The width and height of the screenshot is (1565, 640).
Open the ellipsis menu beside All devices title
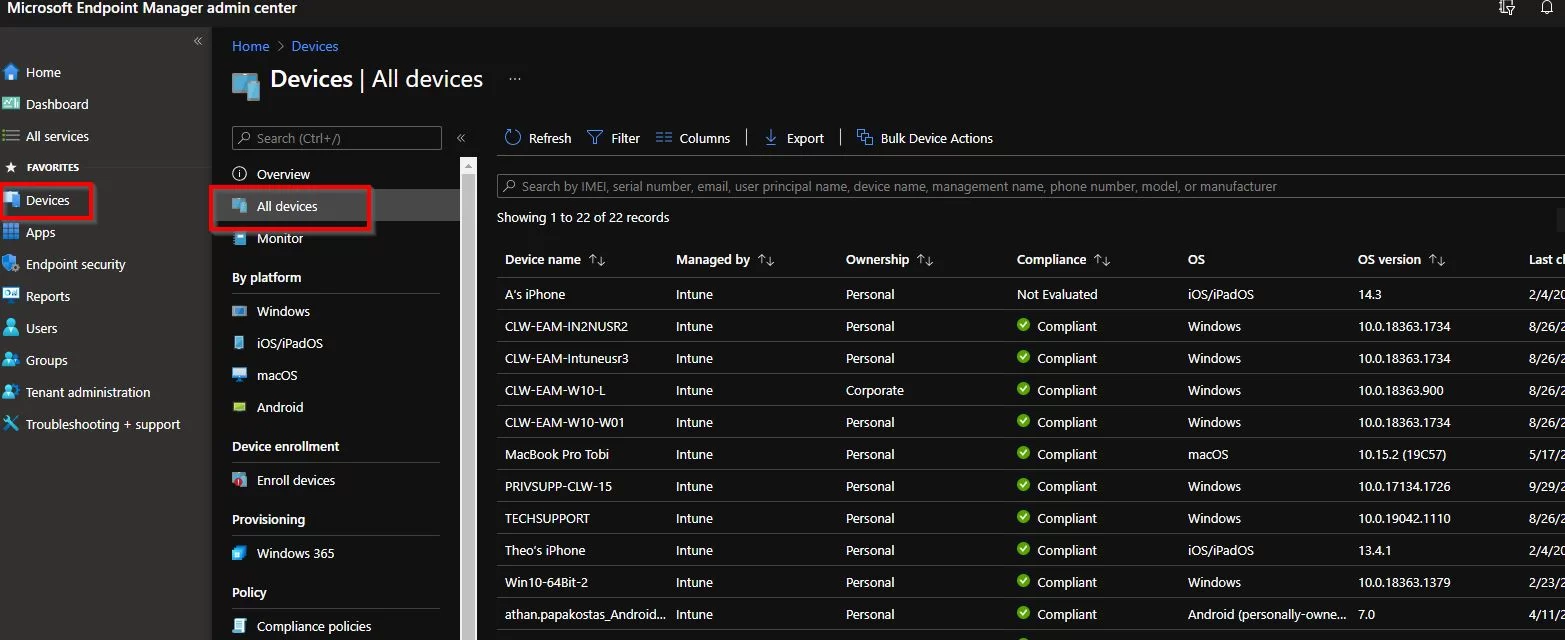pos(515,79)
